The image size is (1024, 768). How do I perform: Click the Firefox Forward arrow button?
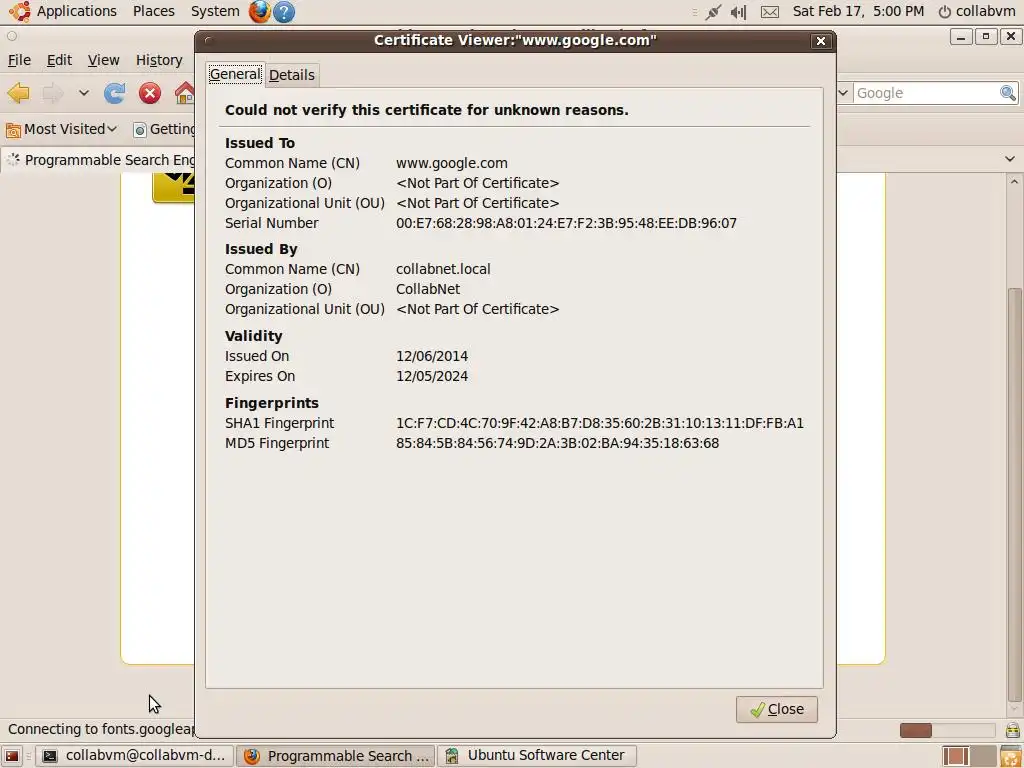point(53,93)
